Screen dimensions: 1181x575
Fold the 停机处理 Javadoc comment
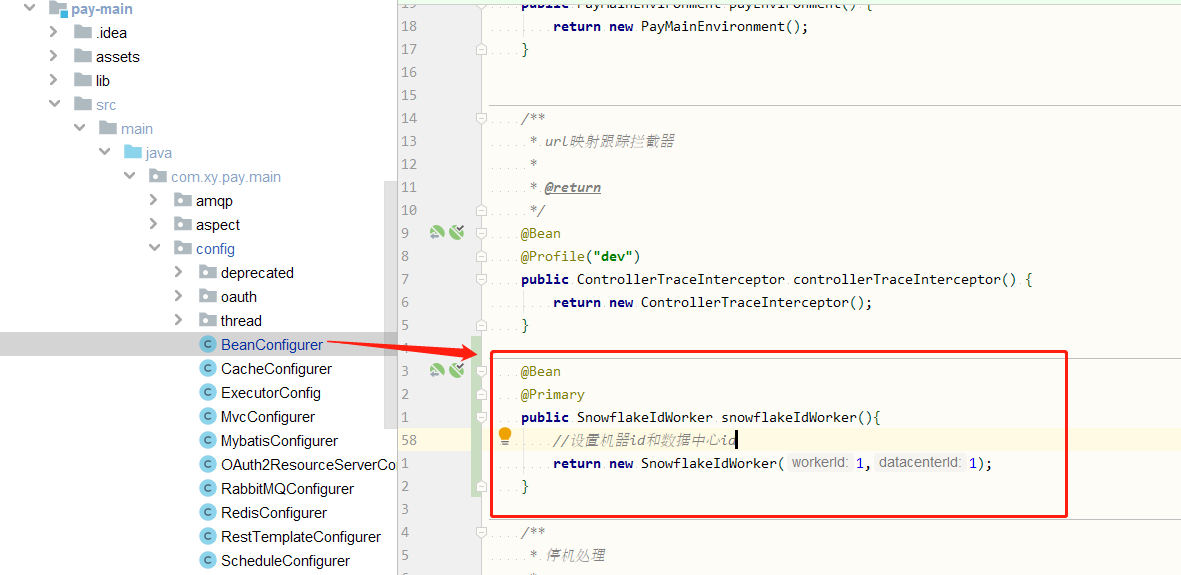[x=481, y=532]
